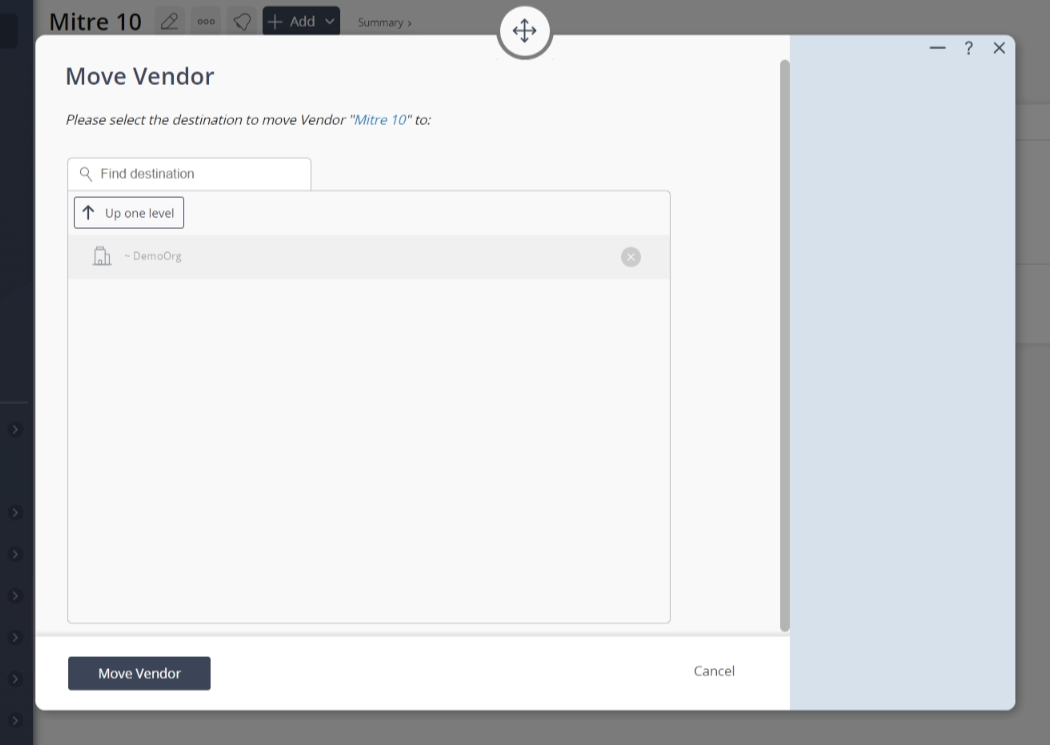Cancel the Move Vendor dialog

click(714, 671)
